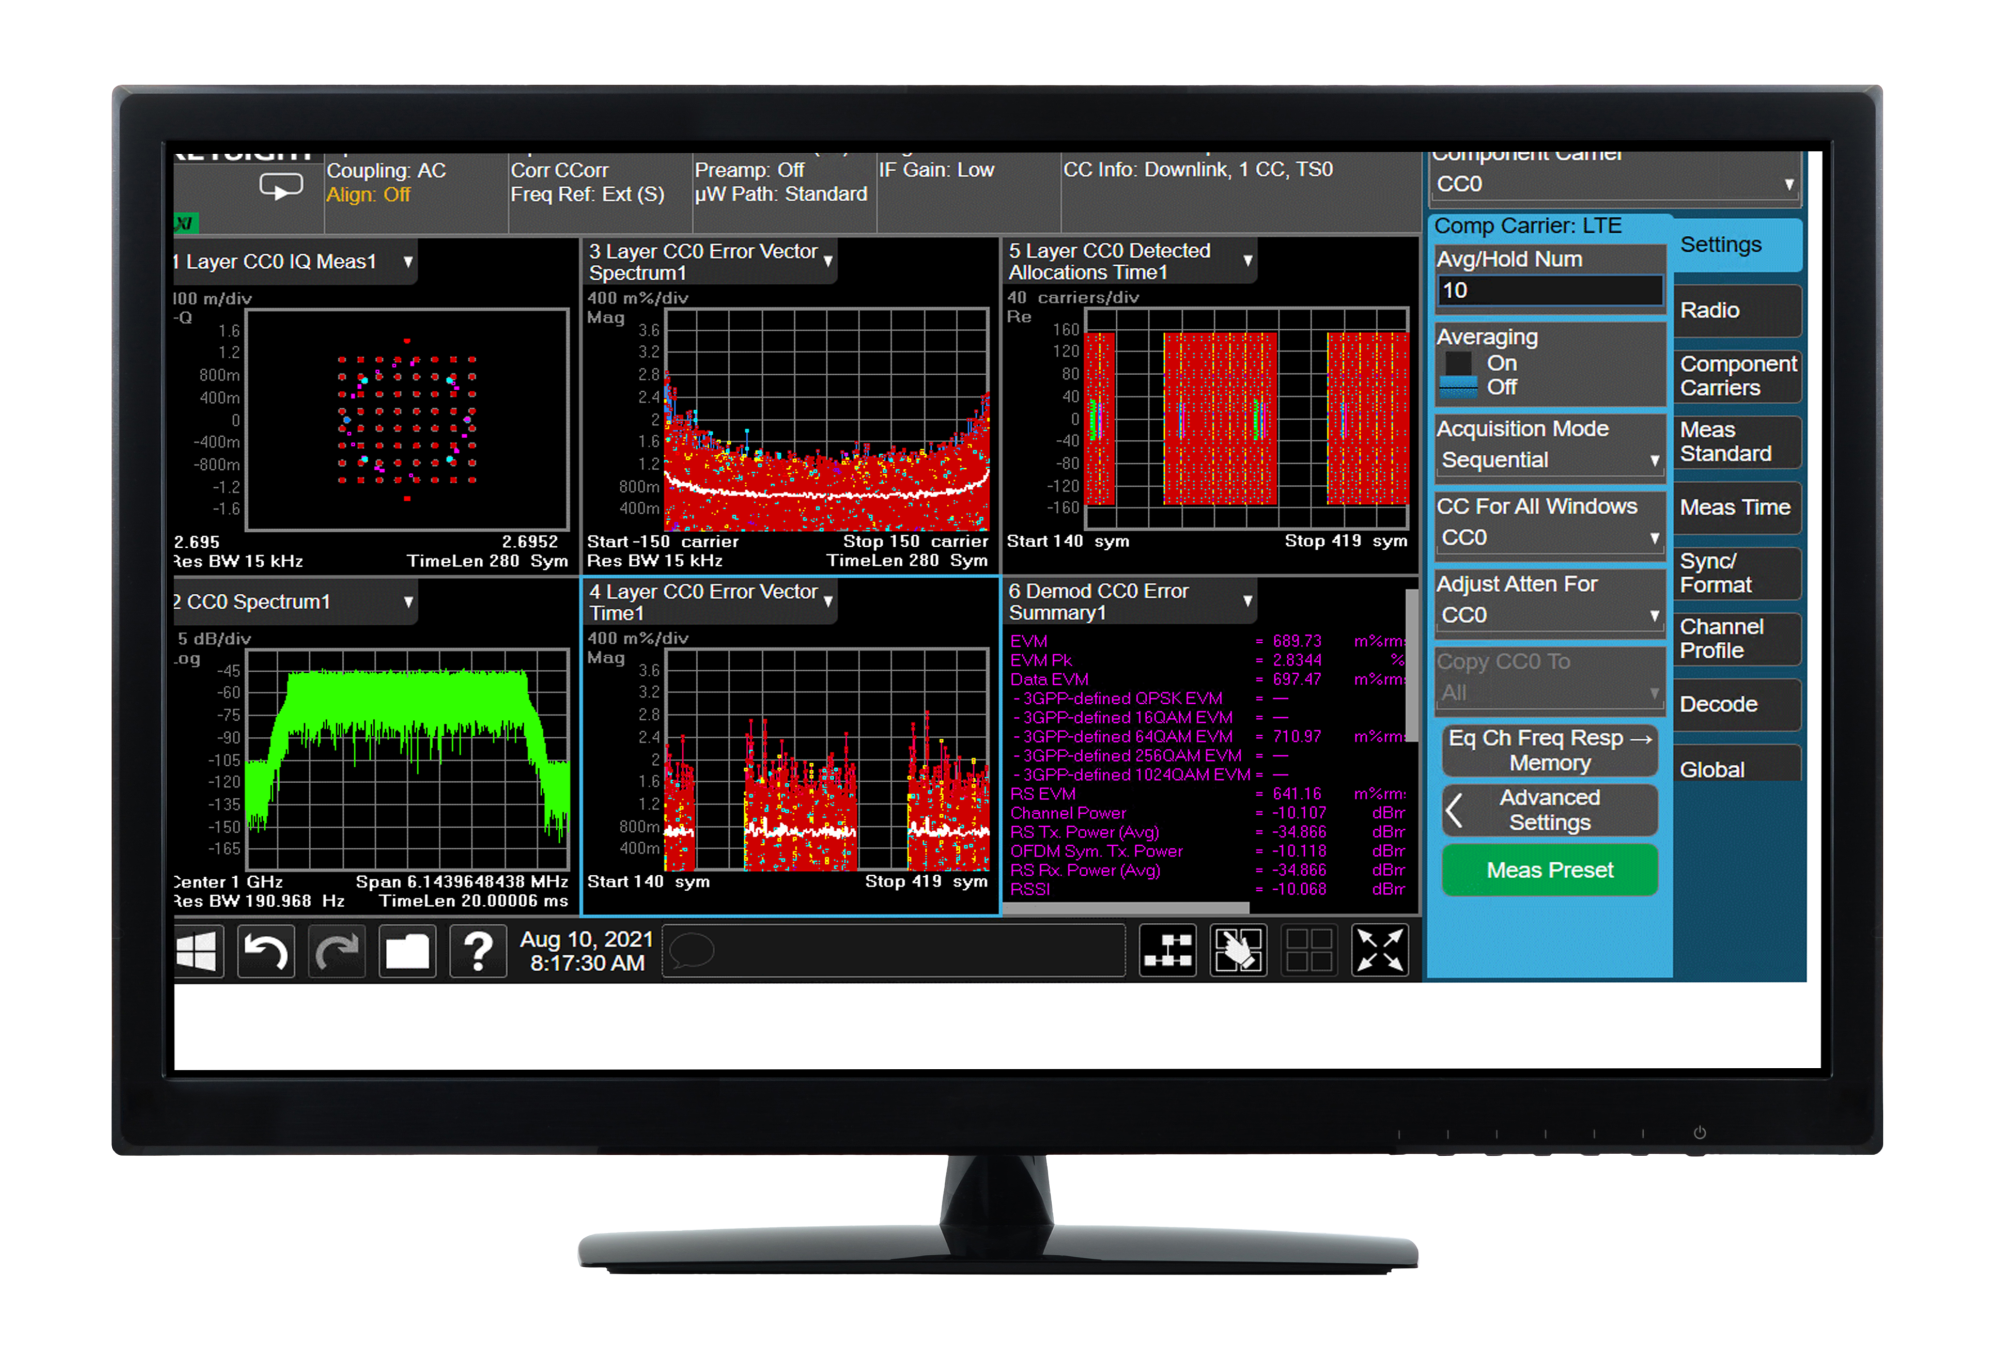
Task: Toggle the Averaging On/Off switch
Action: 1459,375
